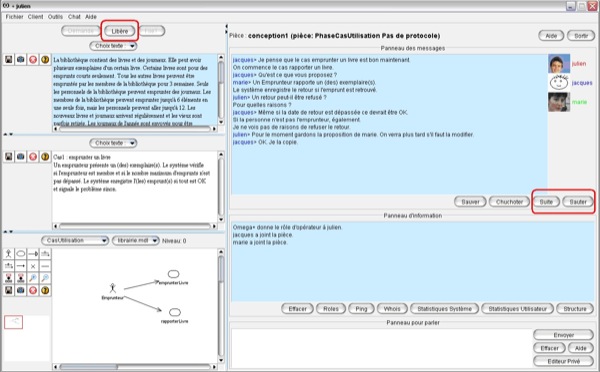The width and height of the screenshot is (600, 372).
Task: Select the use case ellipse tool
Action: 21,254
